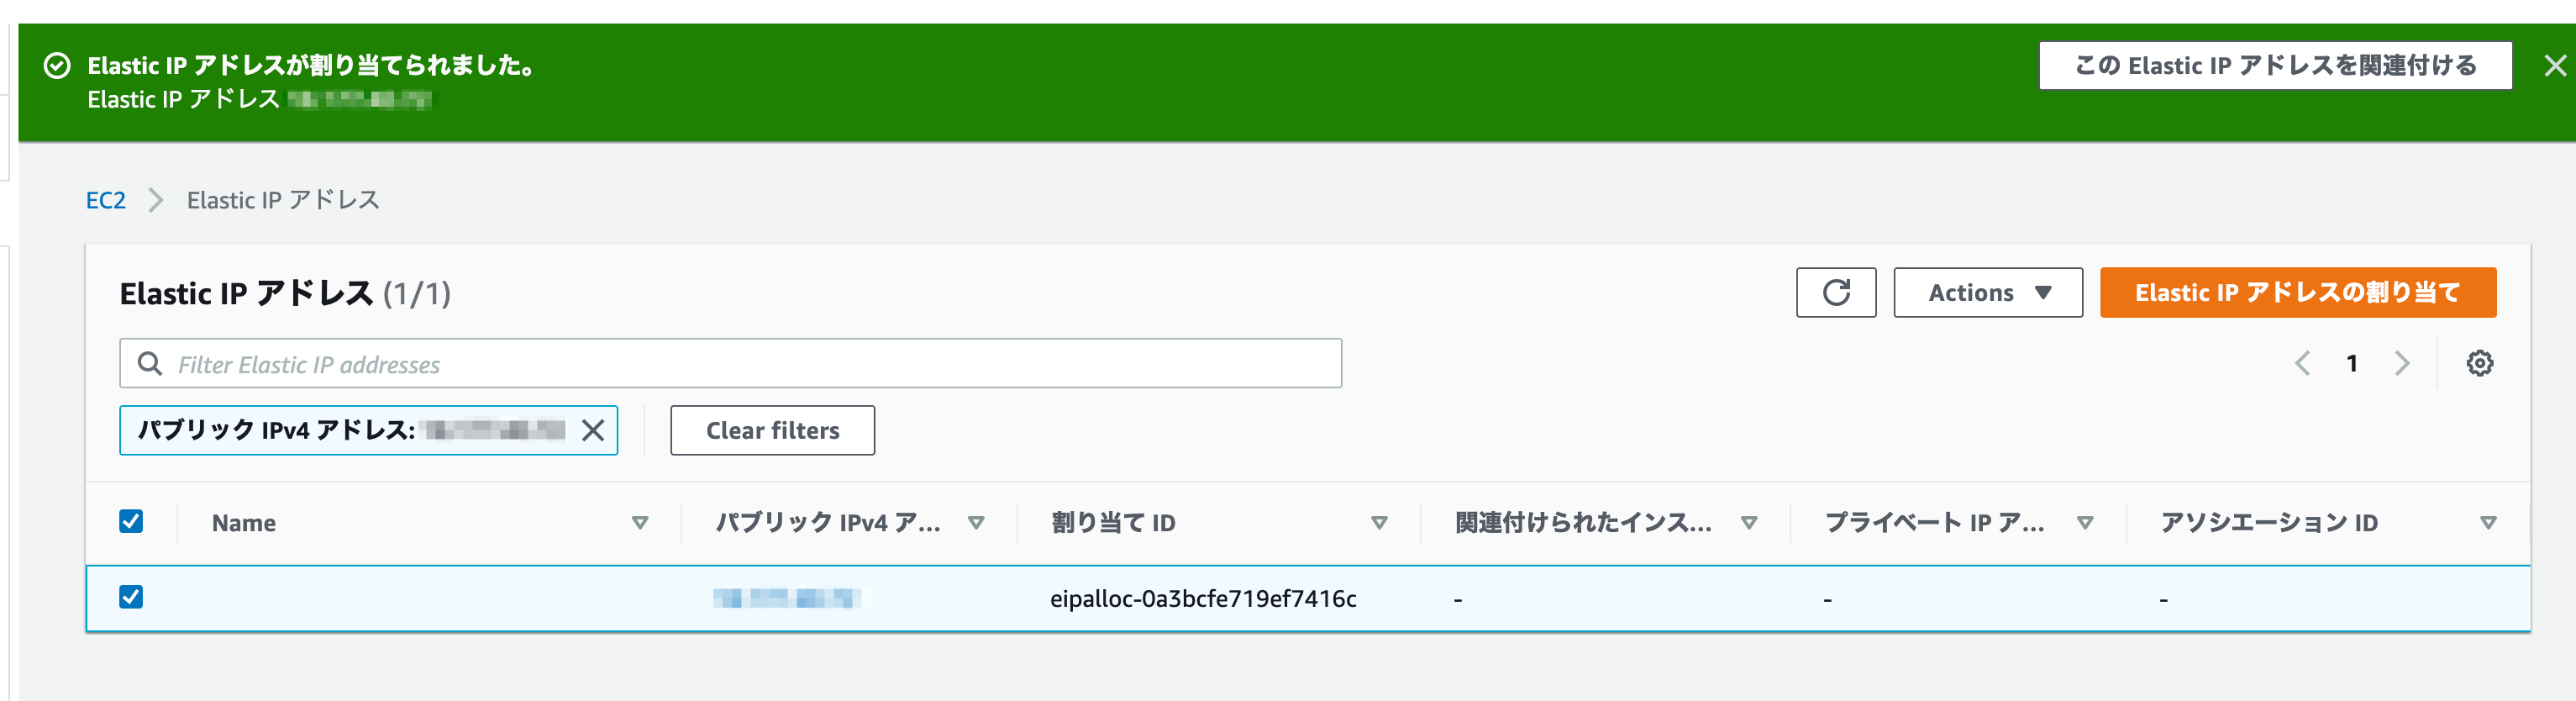
Task: Go to the next results page arrow
Action: [2403, 363]
